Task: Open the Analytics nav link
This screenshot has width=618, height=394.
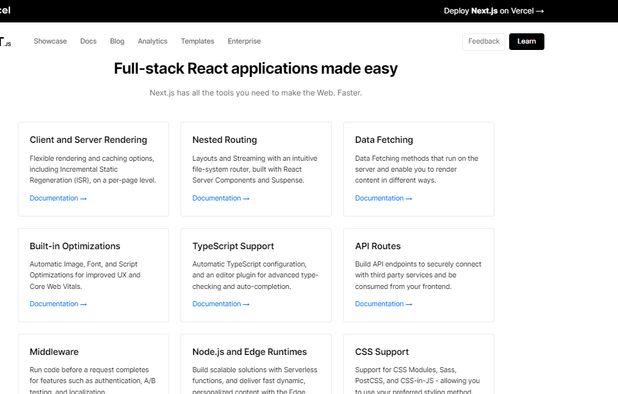Action: 153,41
